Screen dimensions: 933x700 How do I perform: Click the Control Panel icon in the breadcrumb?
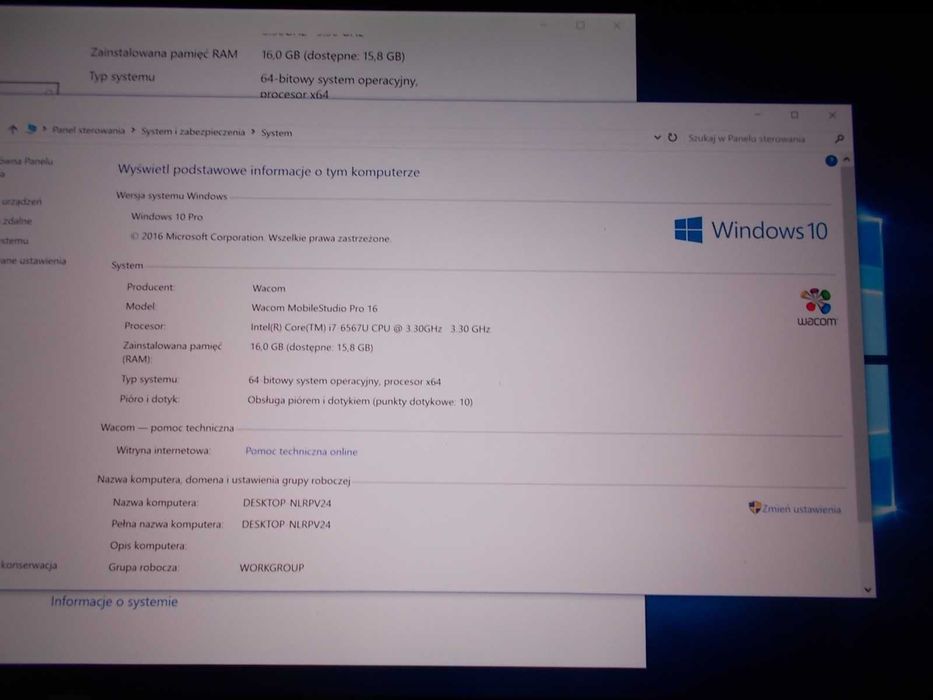pyautogui.click(x=31, y=129)
